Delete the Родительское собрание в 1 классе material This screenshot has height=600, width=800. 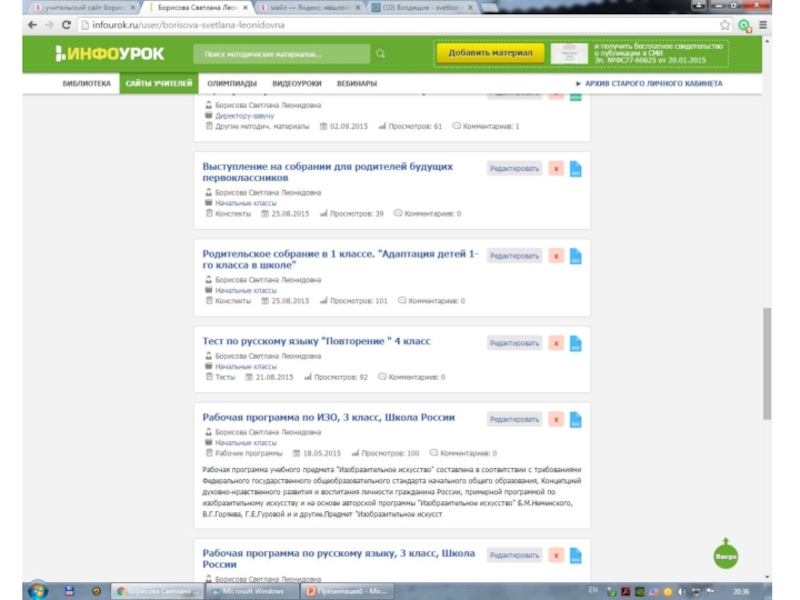pos(556,256)
